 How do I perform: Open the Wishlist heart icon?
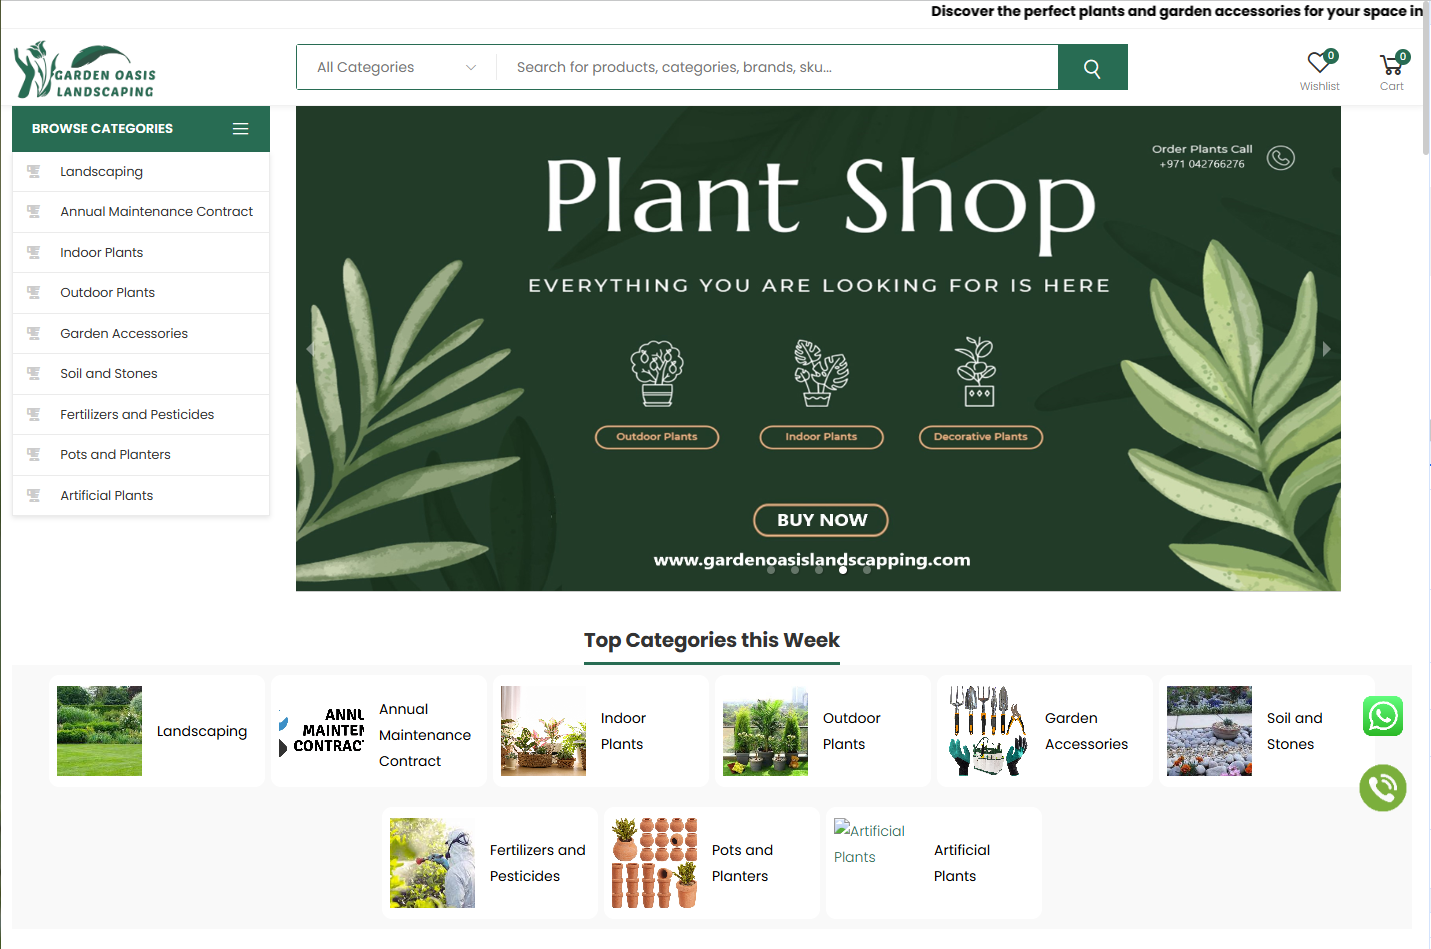tap(1319, 63)
